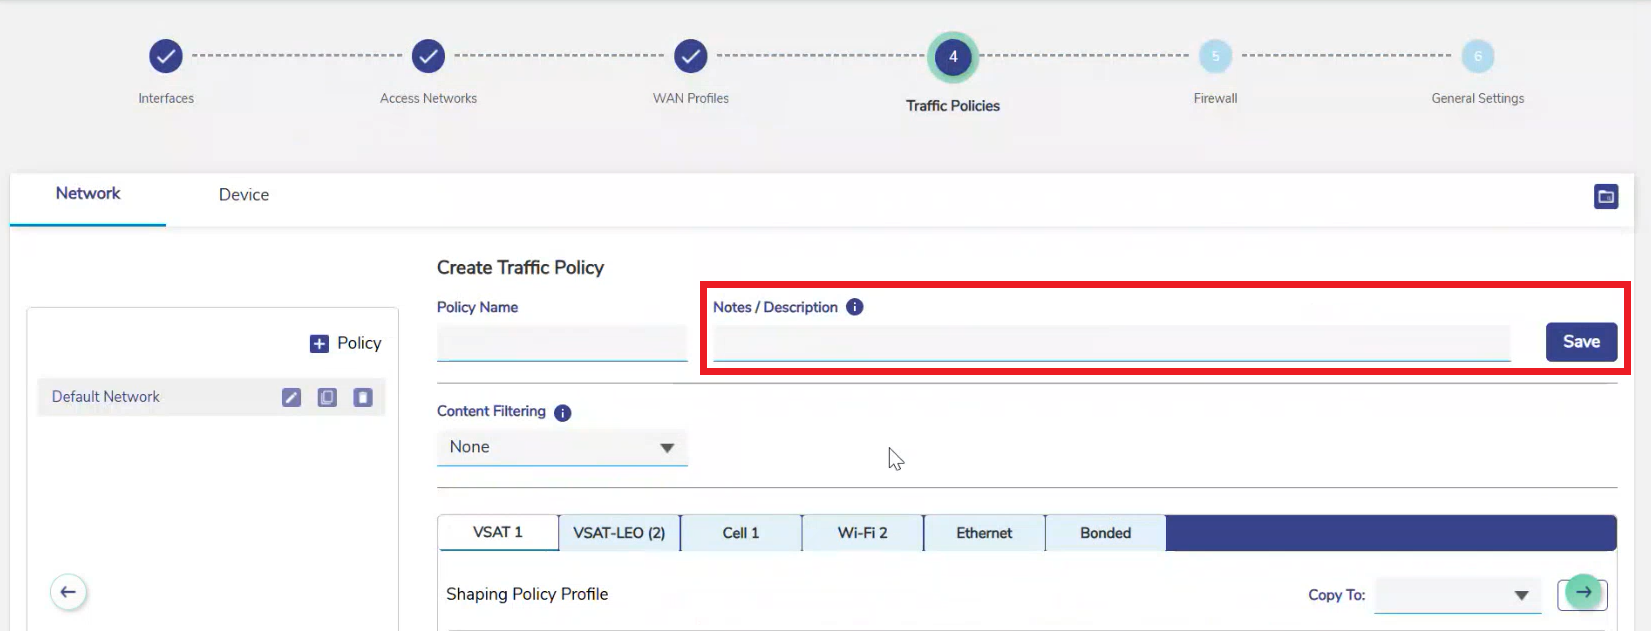Image resolution: width=1651 pixels, height=631 pixels.
Task: Duplicate the Default Network policy
Action: point(327,398)
